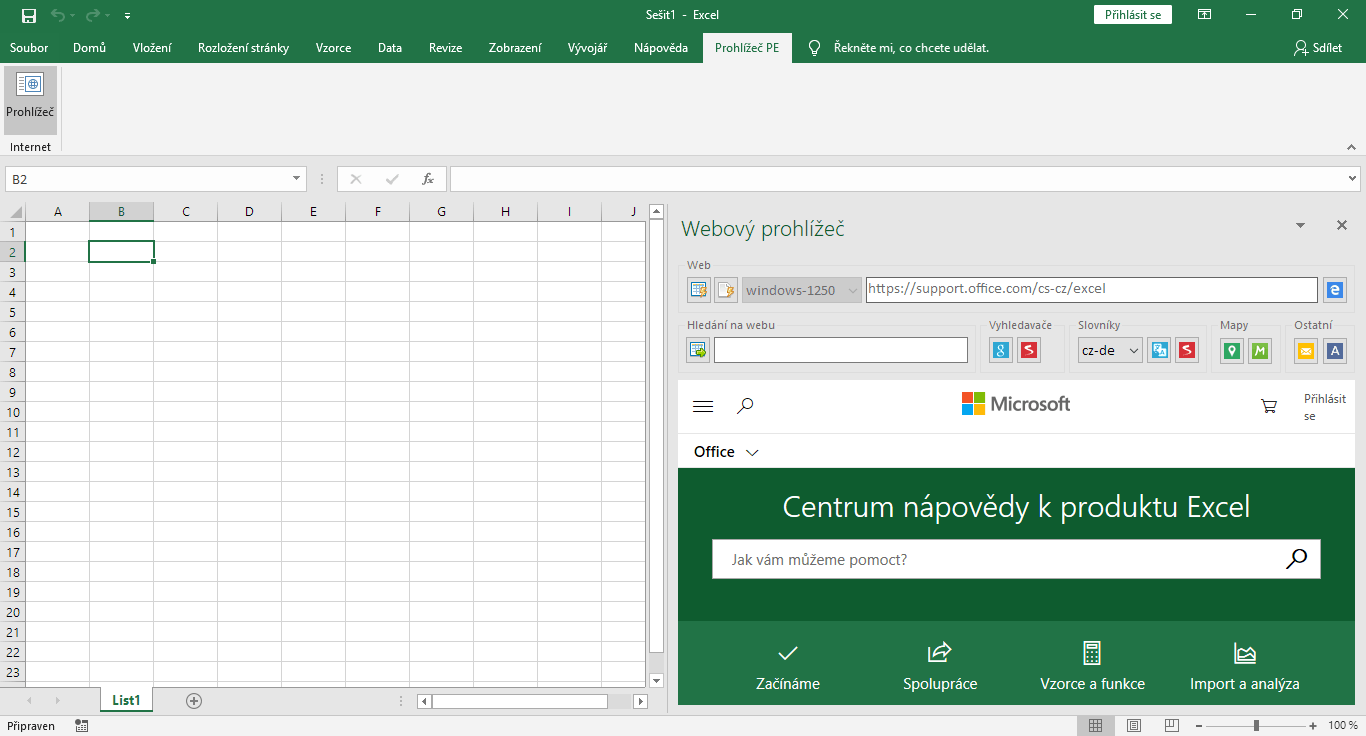Open the Rozložení stránky tab
Image resolution: width=1366 pixels, height=736 pixels.
pos(244,48)
